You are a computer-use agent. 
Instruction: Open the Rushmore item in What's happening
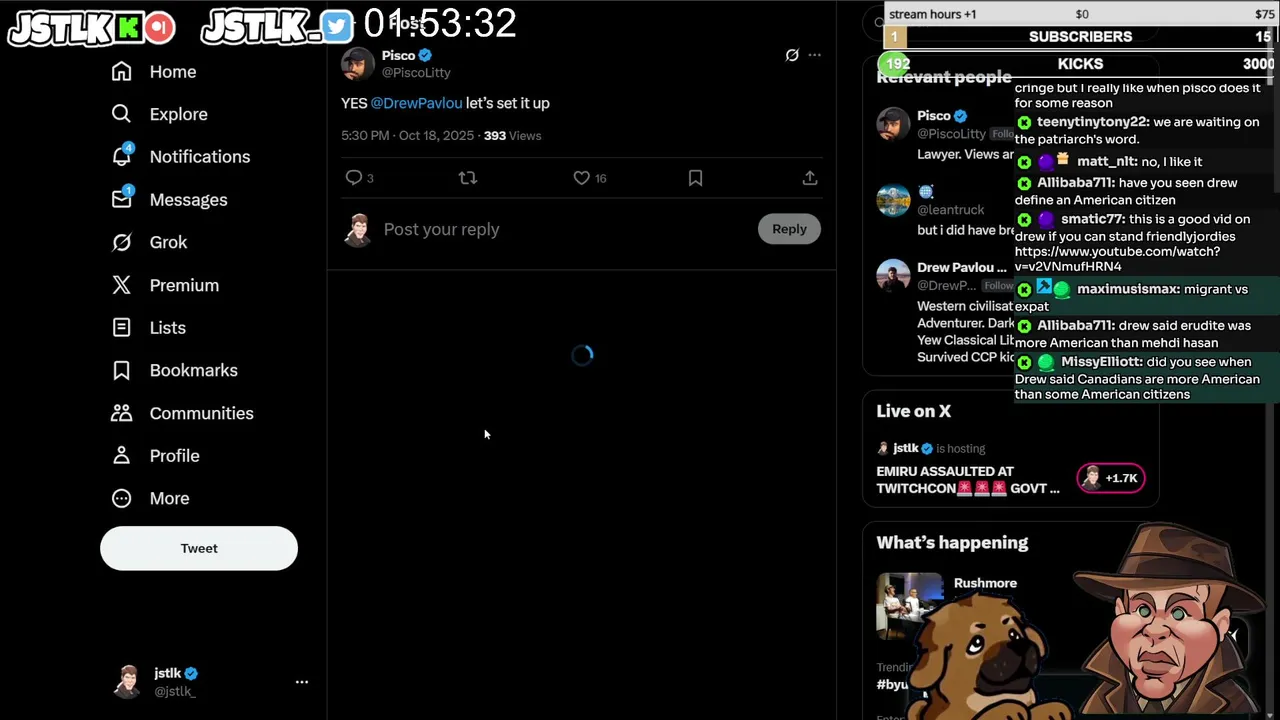coord(985,583)
